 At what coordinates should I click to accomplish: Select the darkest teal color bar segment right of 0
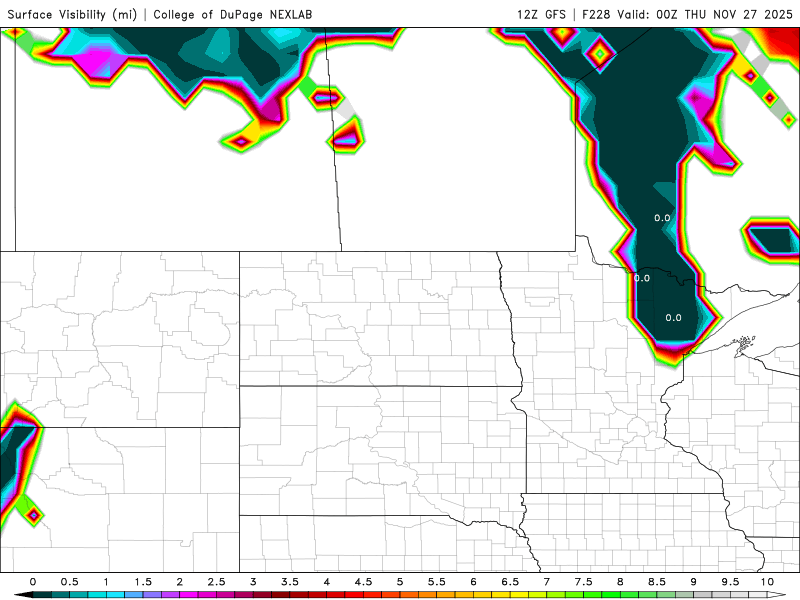42,595
